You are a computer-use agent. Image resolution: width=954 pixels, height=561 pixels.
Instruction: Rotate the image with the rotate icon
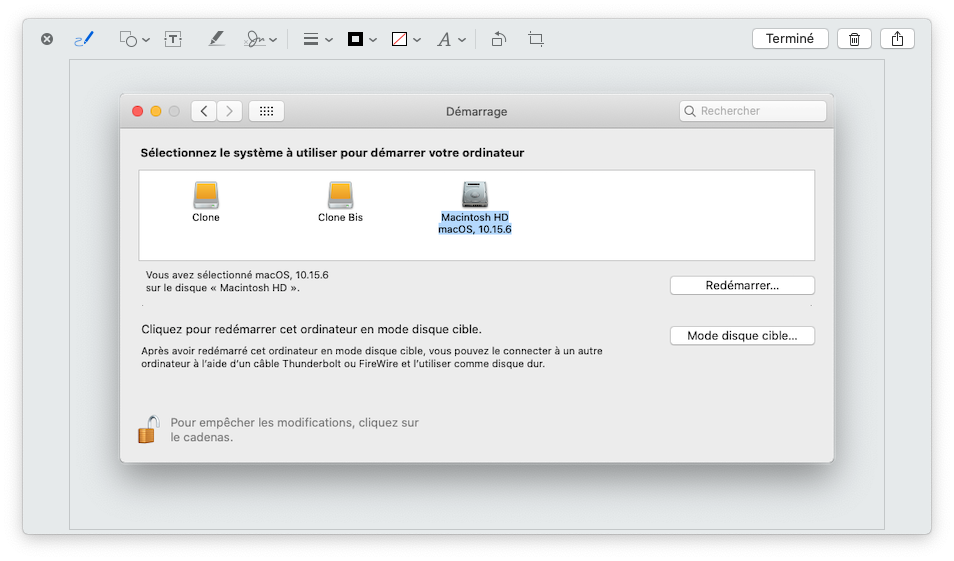point(499,39)
